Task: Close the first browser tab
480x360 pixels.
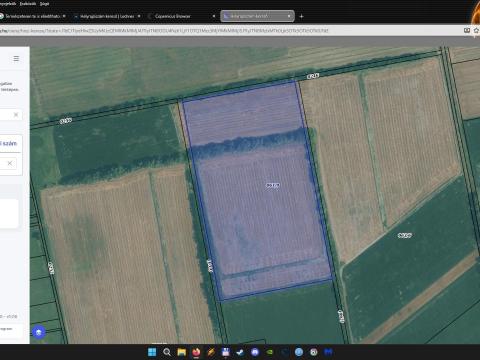Action: click(64, 16)
